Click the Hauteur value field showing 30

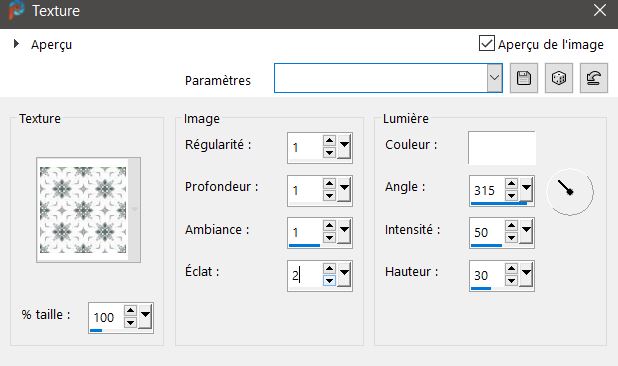[487, 276]
